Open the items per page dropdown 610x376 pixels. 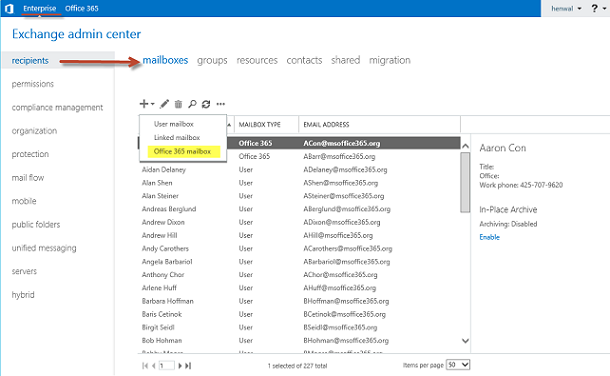pos(458,365)
